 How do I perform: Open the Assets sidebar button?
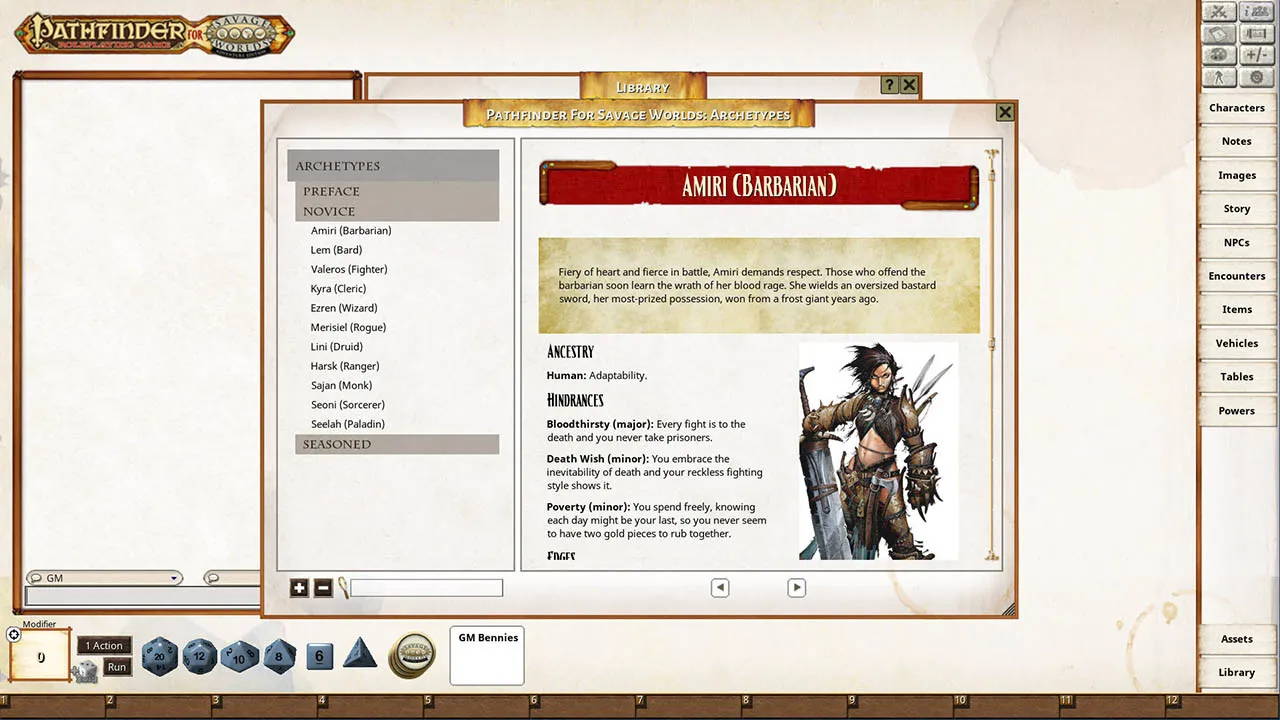[x=1237, y=639]
